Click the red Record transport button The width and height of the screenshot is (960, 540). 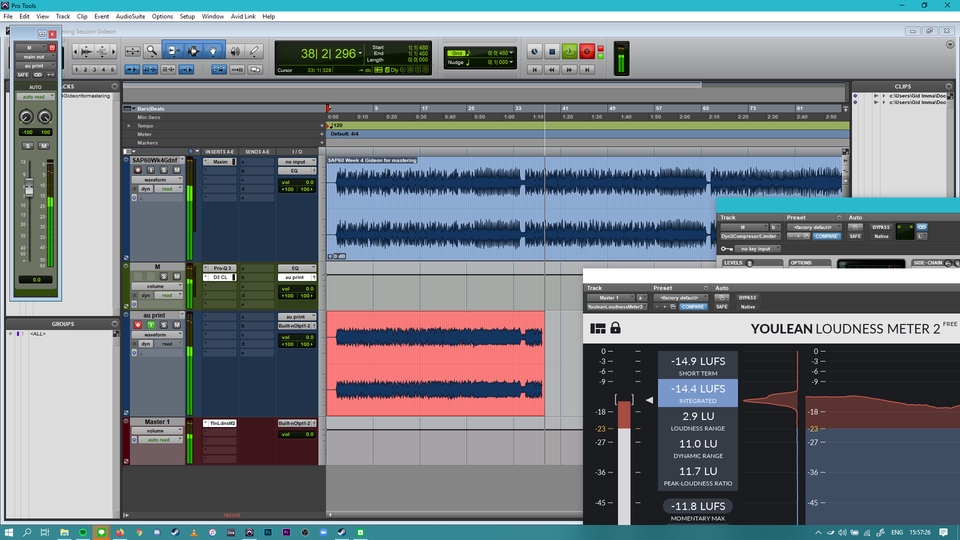(x=587, y=52)
